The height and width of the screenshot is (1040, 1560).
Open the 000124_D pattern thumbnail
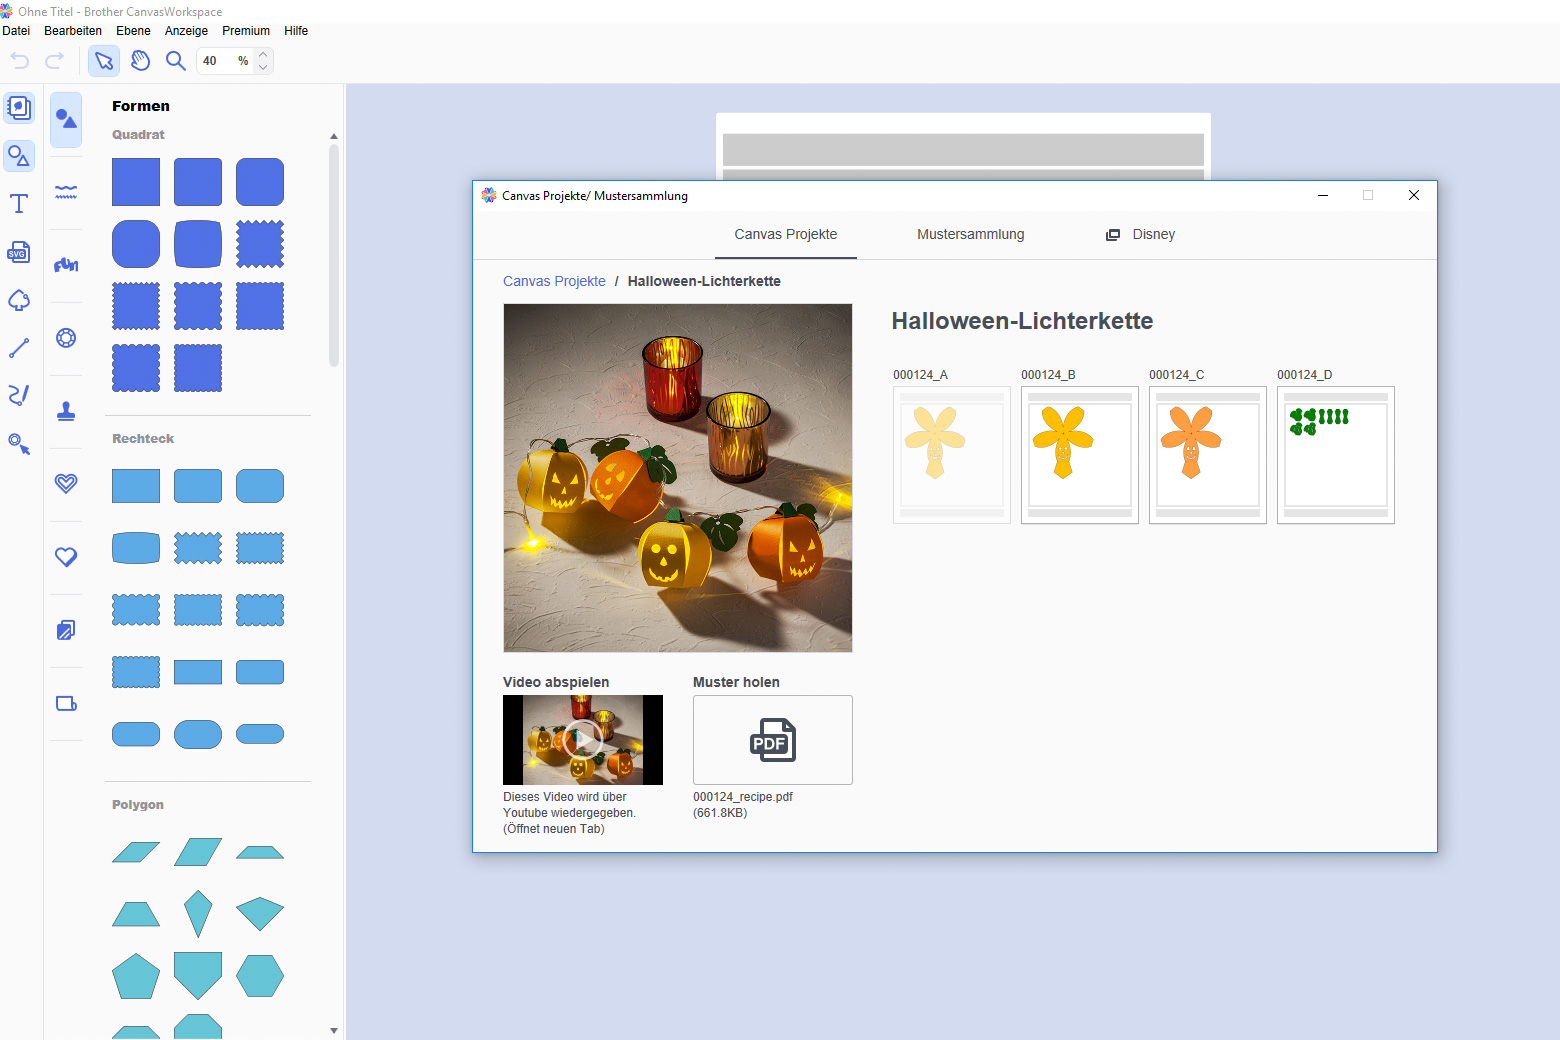[x=1335, y=455]
